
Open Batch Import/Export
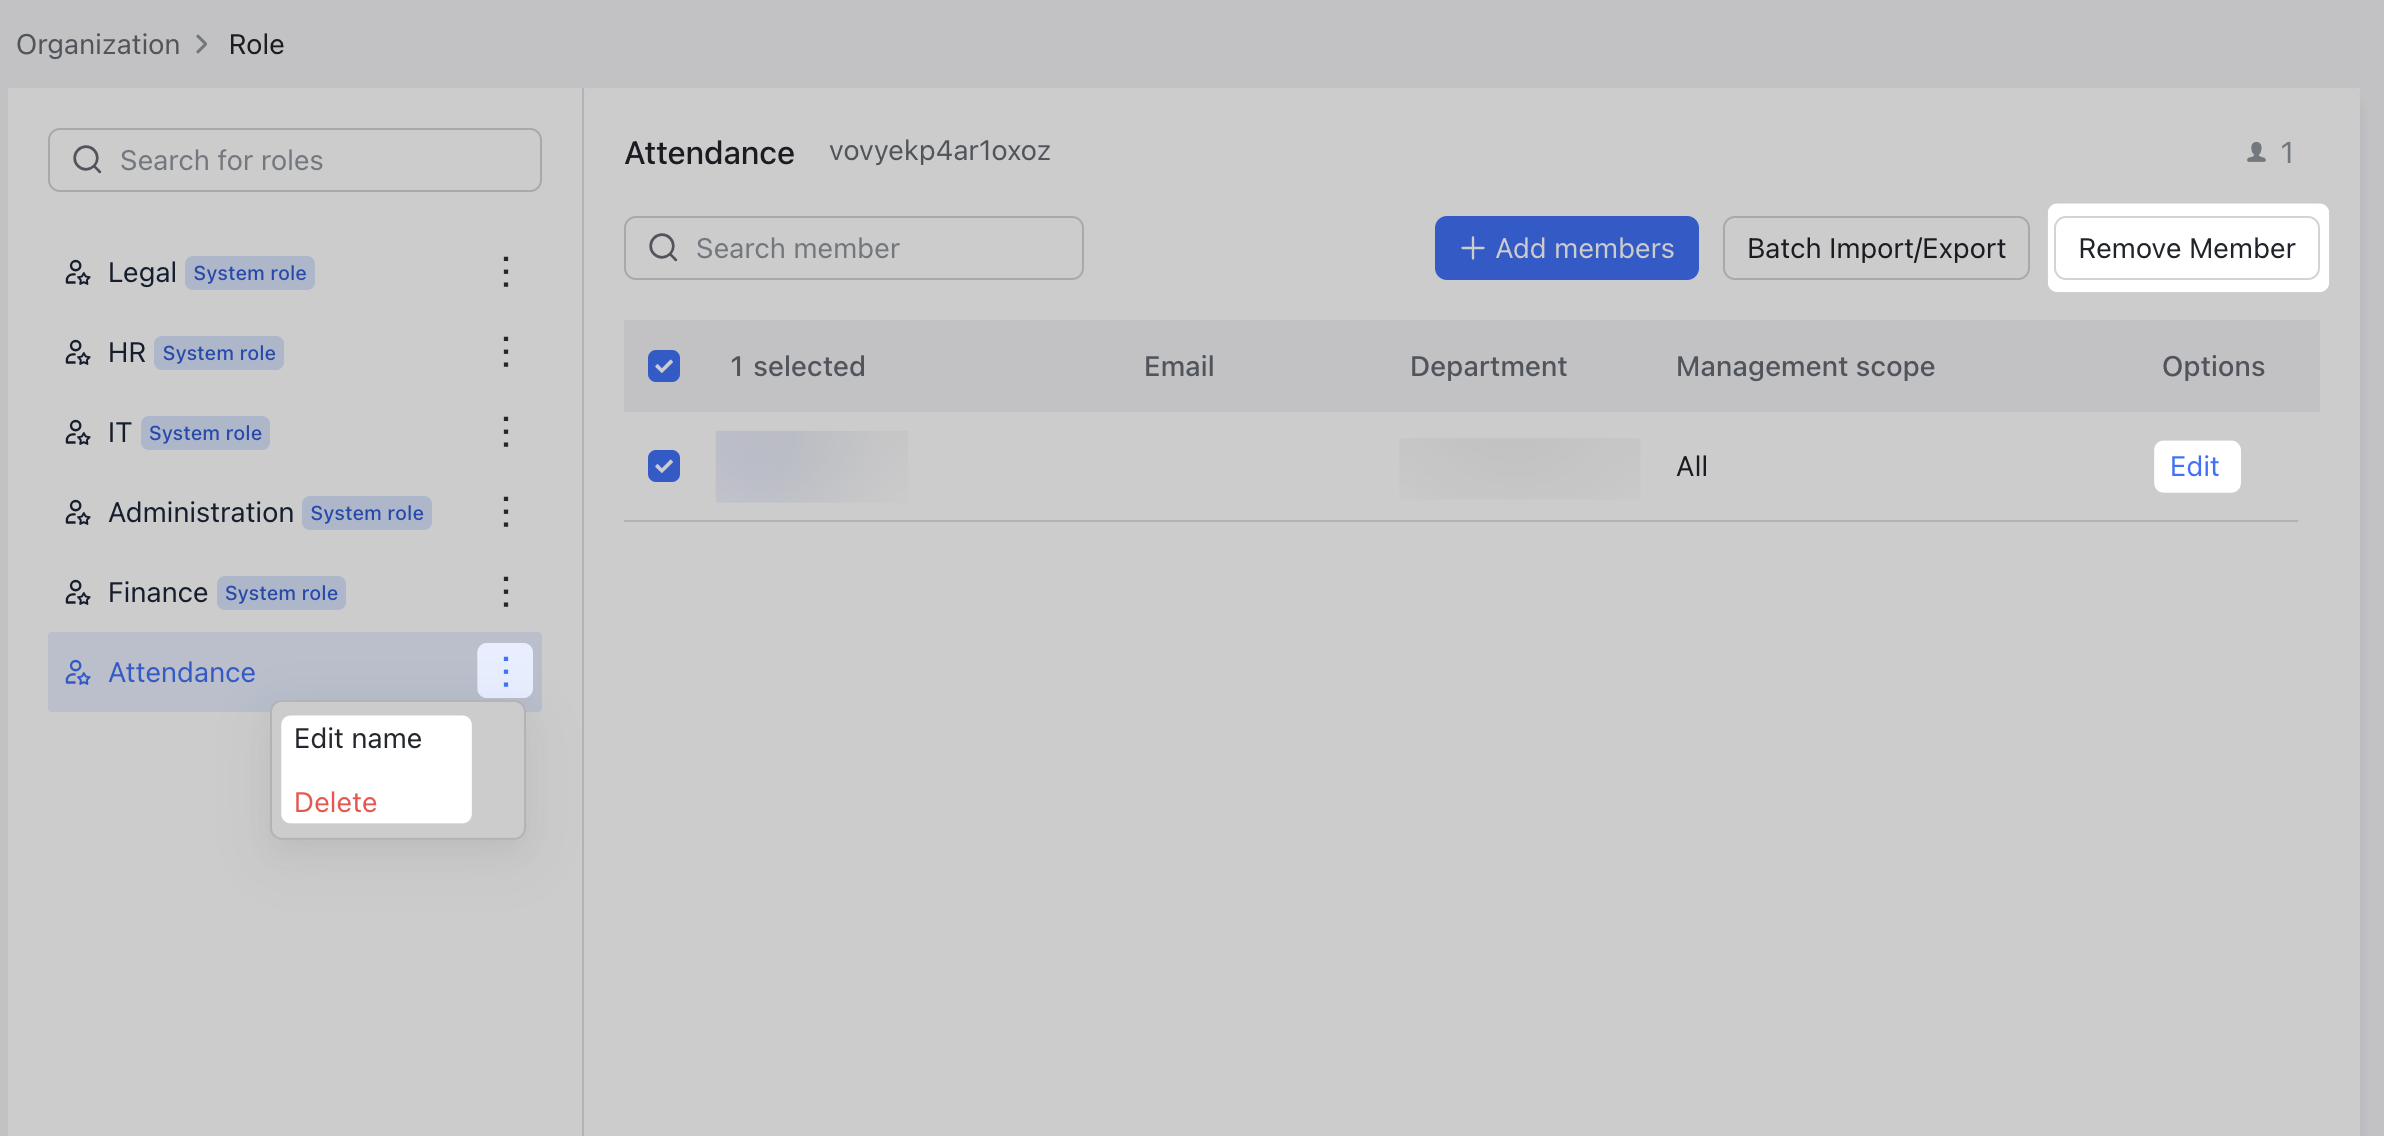pyautogui.click(x=1875, y=248)
